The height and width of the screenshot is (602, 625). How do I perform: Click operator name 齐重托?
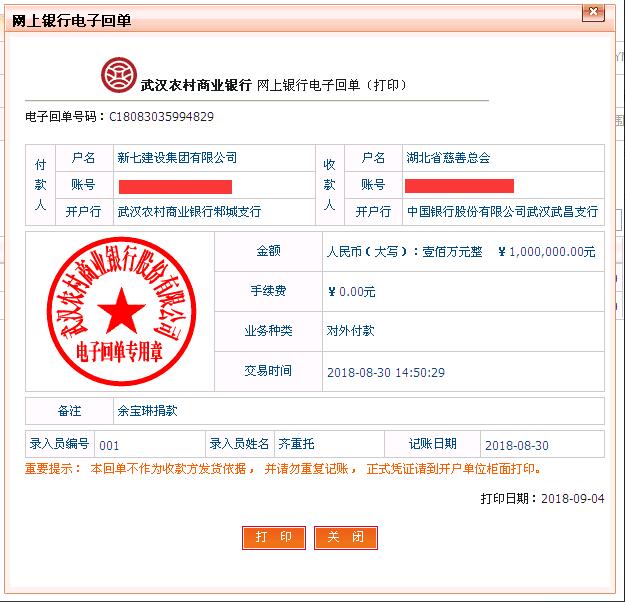coord(297,444)
